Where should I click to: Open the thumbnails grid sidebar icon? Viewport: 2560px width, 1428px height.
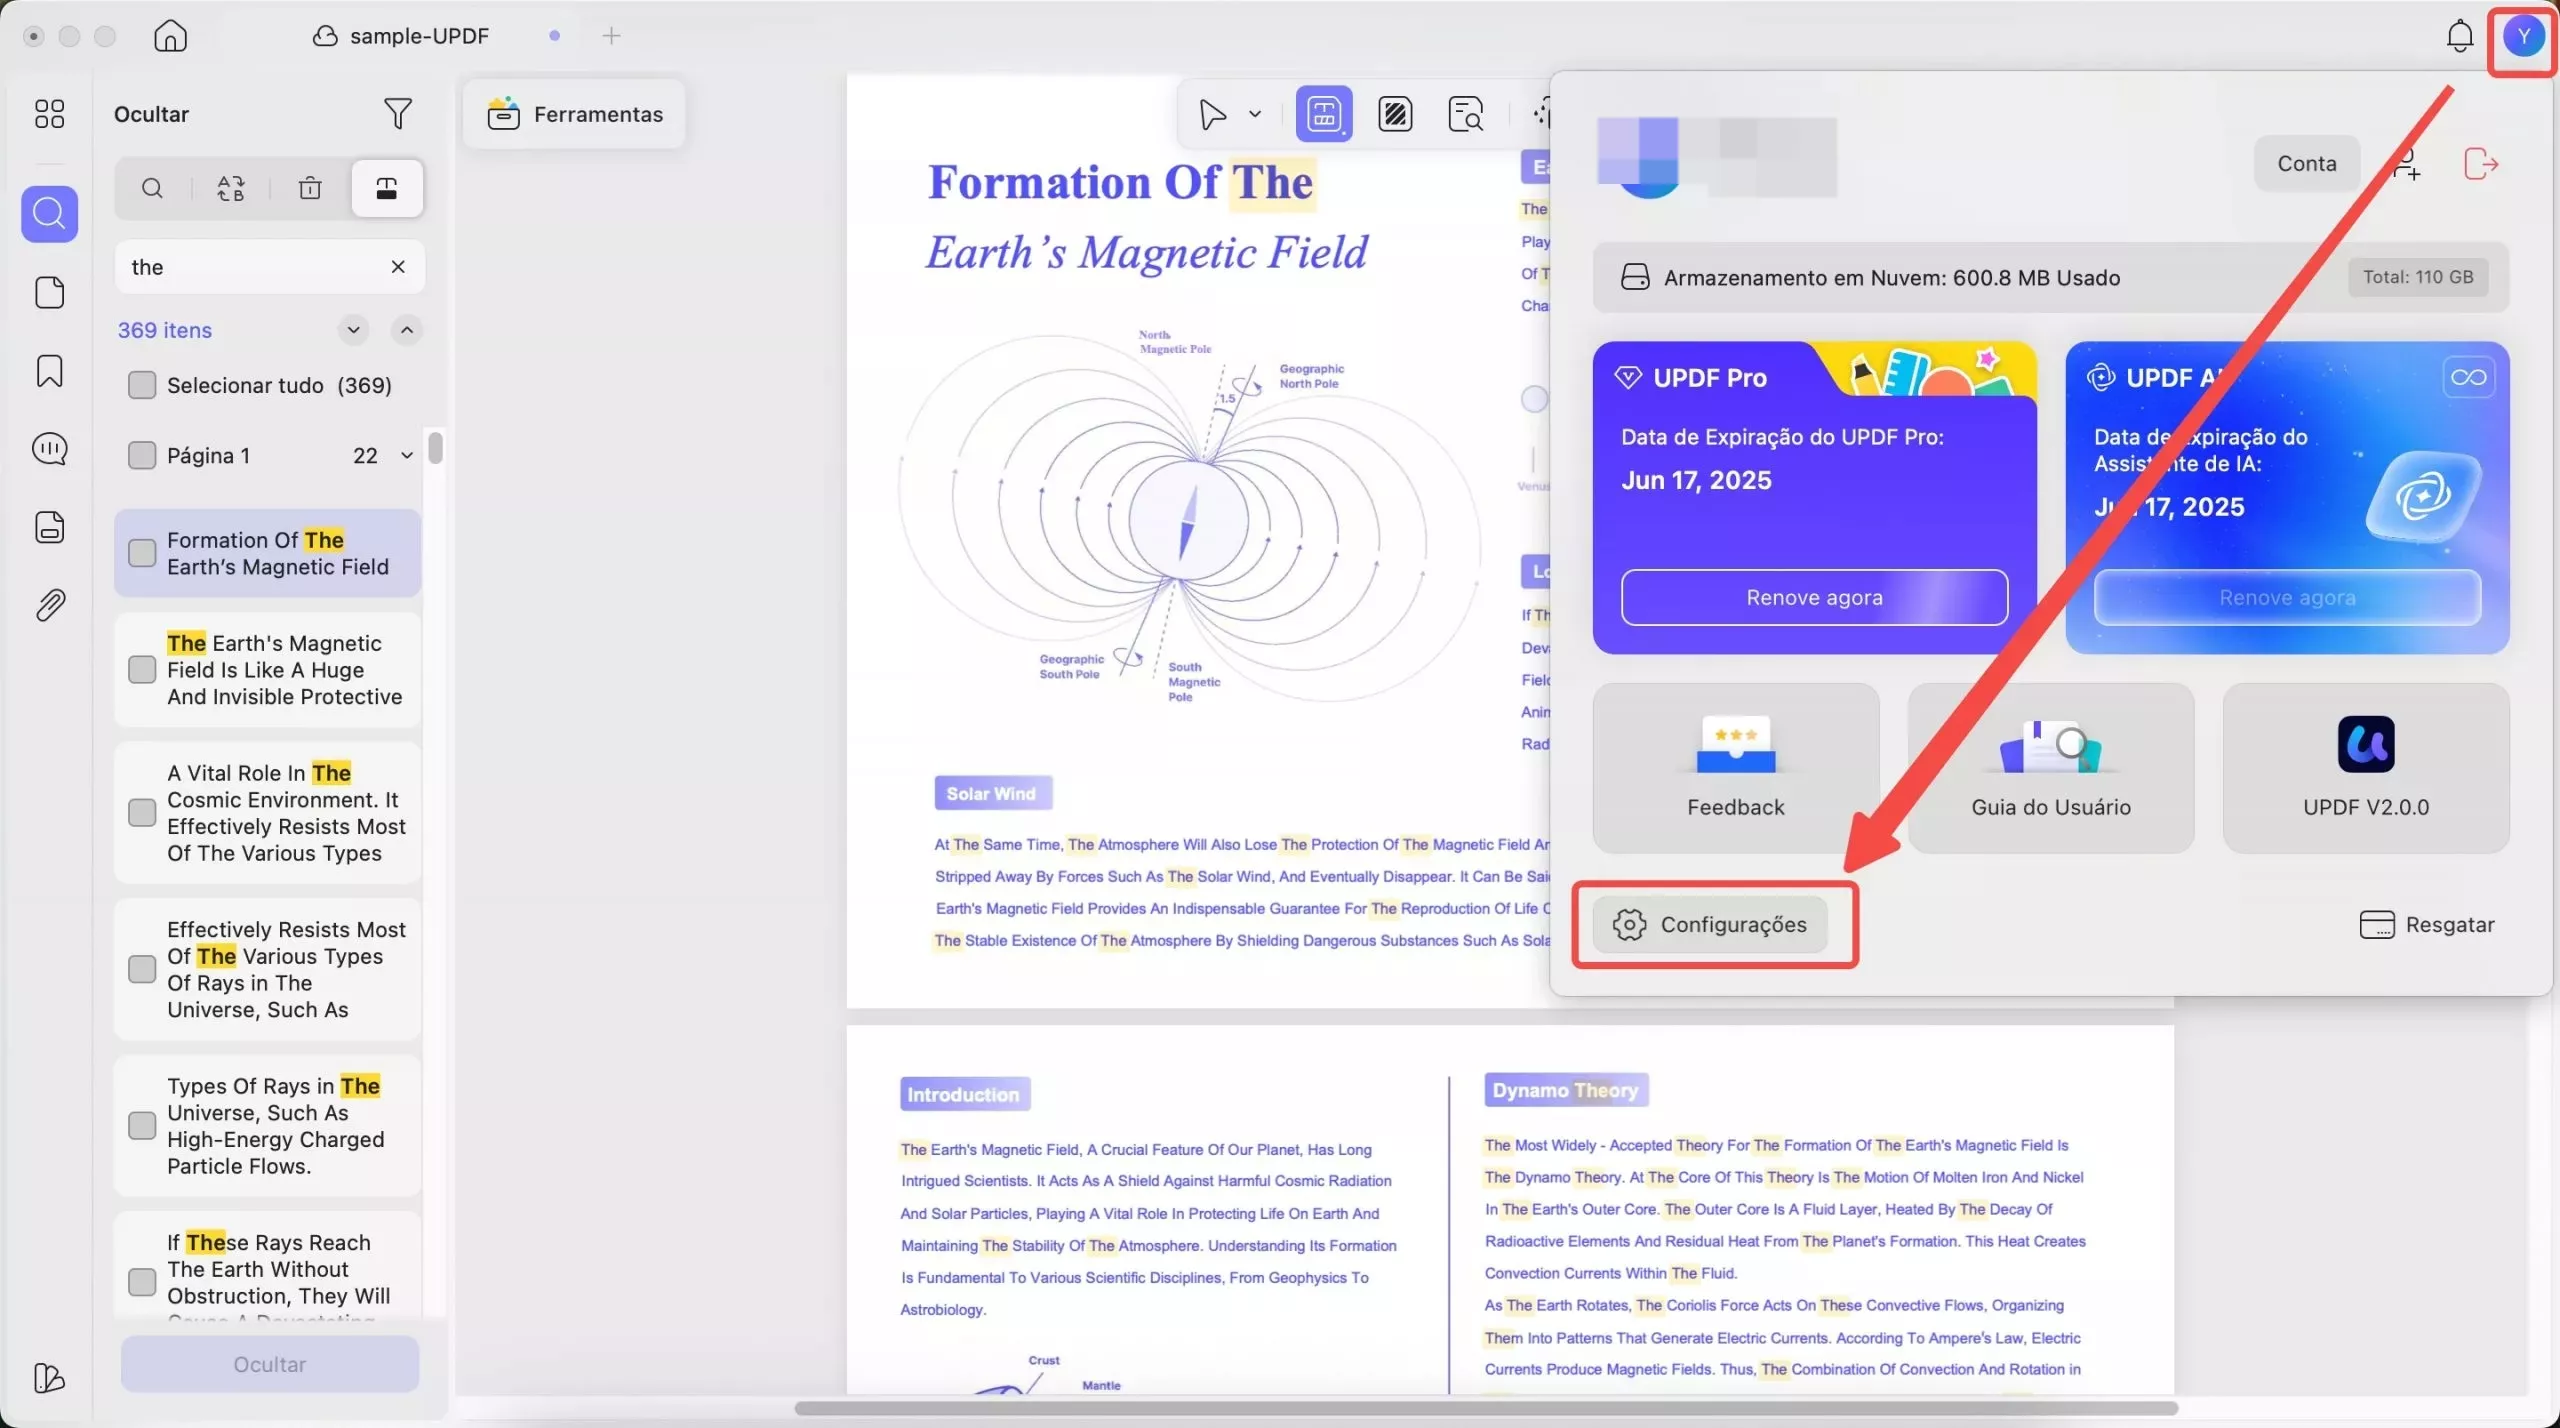coord(49,114)
